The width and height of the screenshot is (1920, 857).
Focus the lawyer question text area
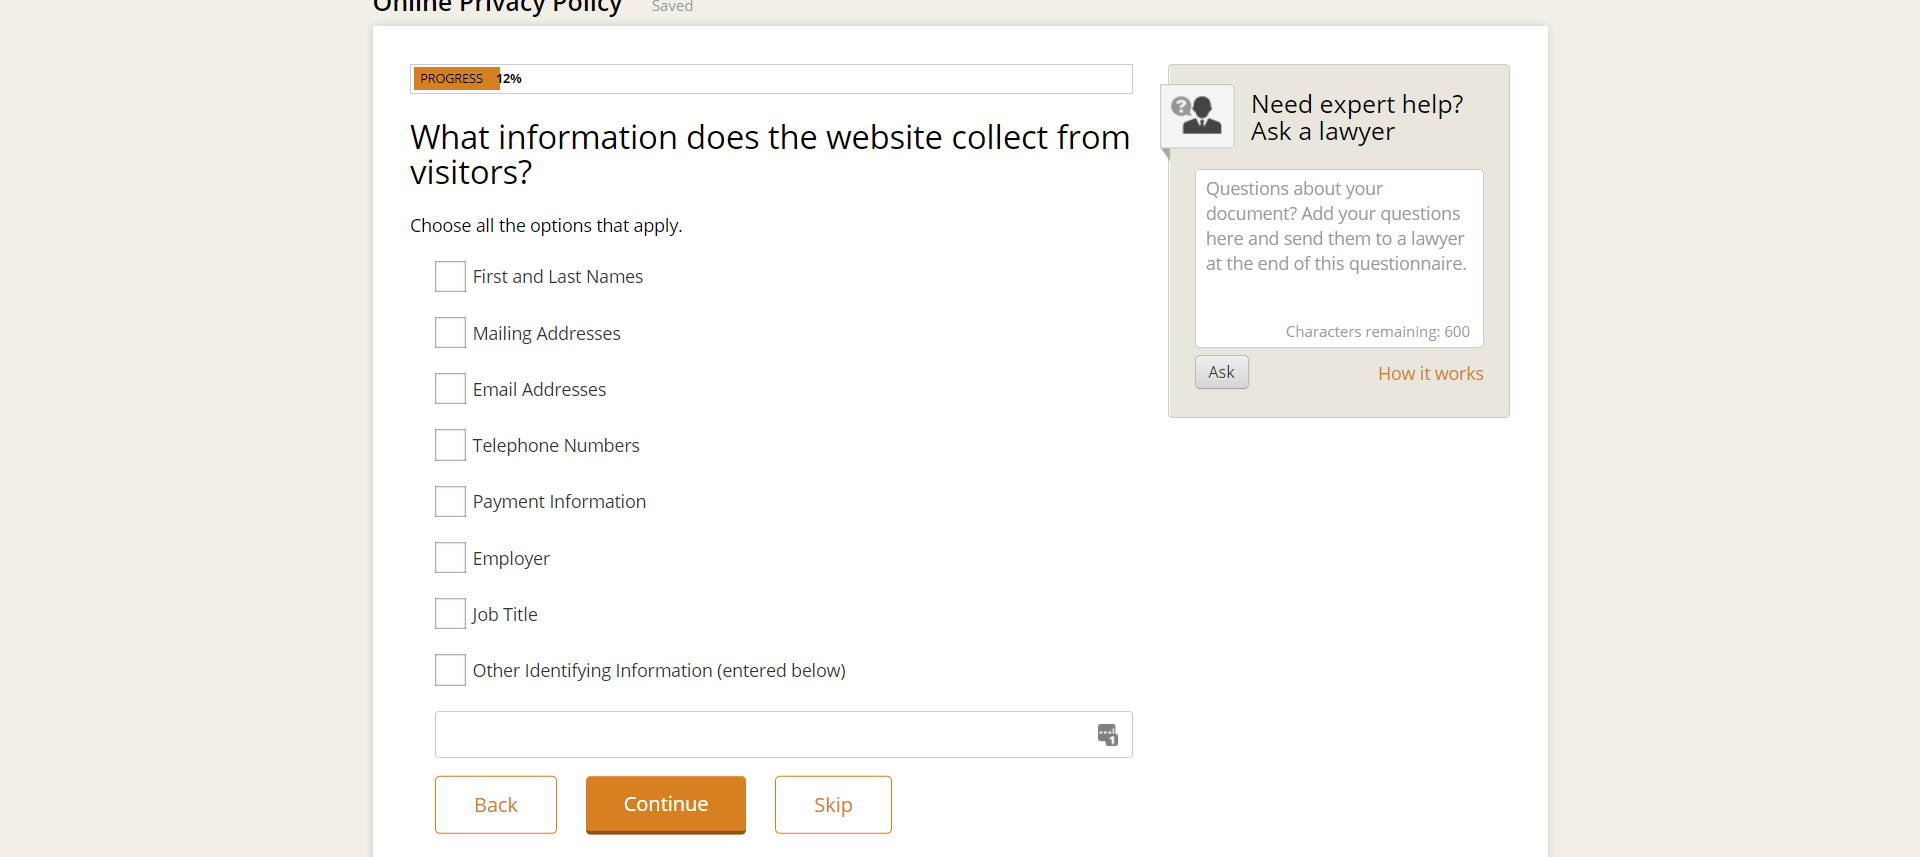click(x=1338, y=250)
